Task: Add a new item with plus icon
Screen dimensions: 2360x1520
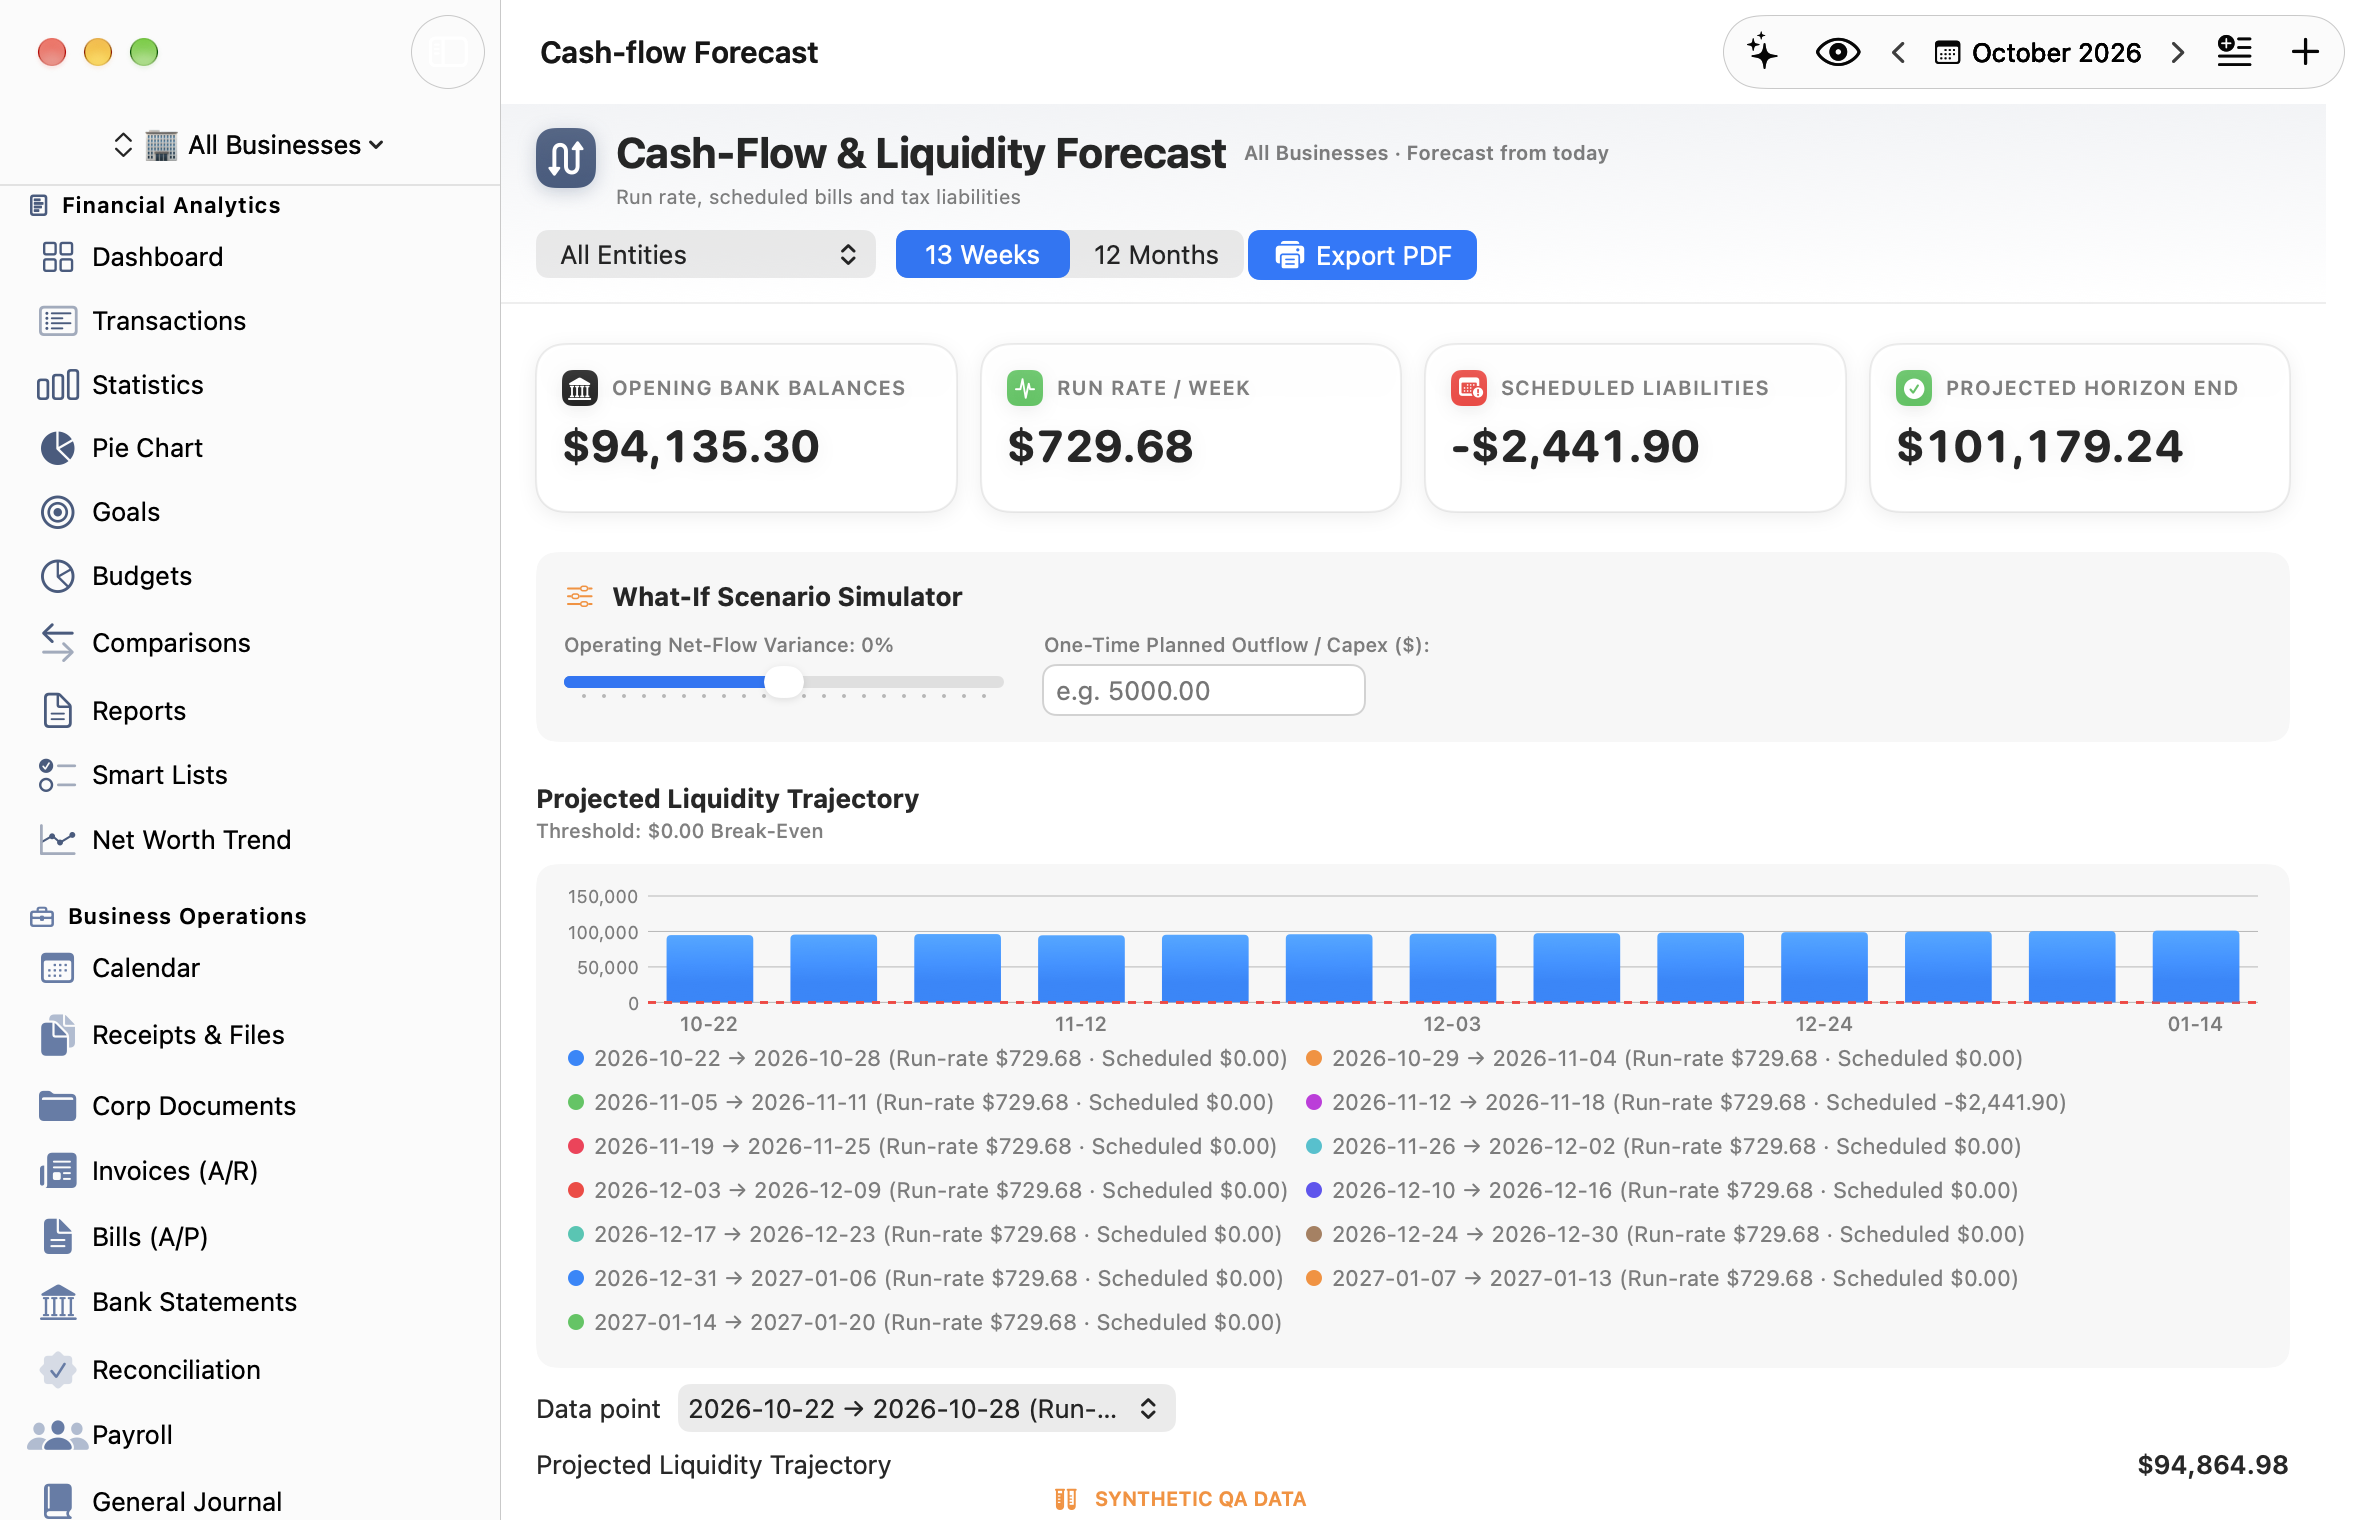Action: tap(2304, 52)
